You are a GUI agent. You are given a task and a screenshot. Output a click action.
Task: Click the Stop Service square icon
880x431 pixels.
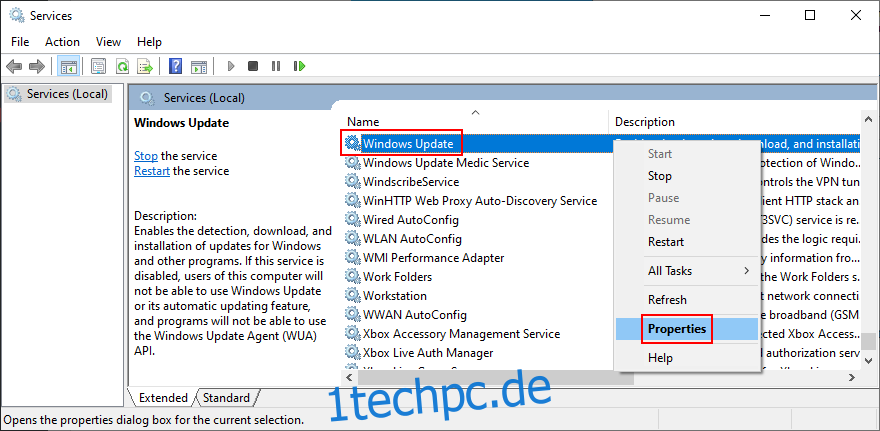pyautogui.click(x=253, y=66)
